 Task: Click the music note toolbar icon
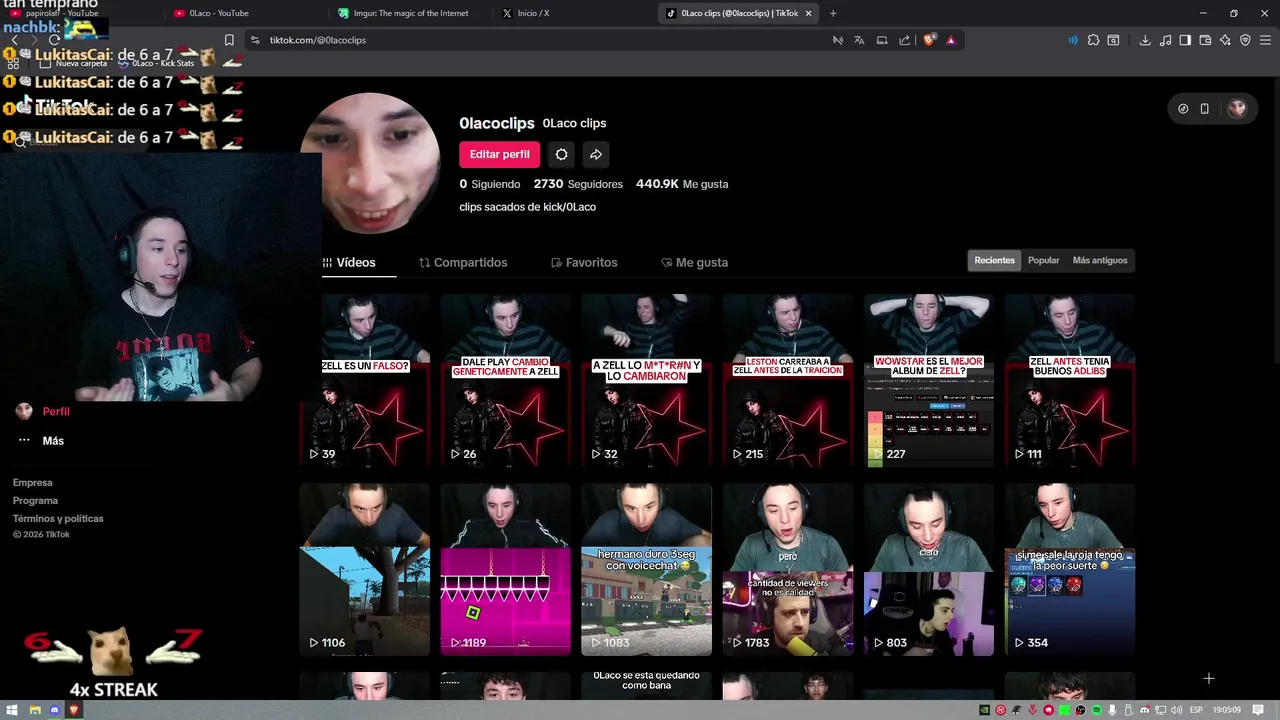(1165, 40)
